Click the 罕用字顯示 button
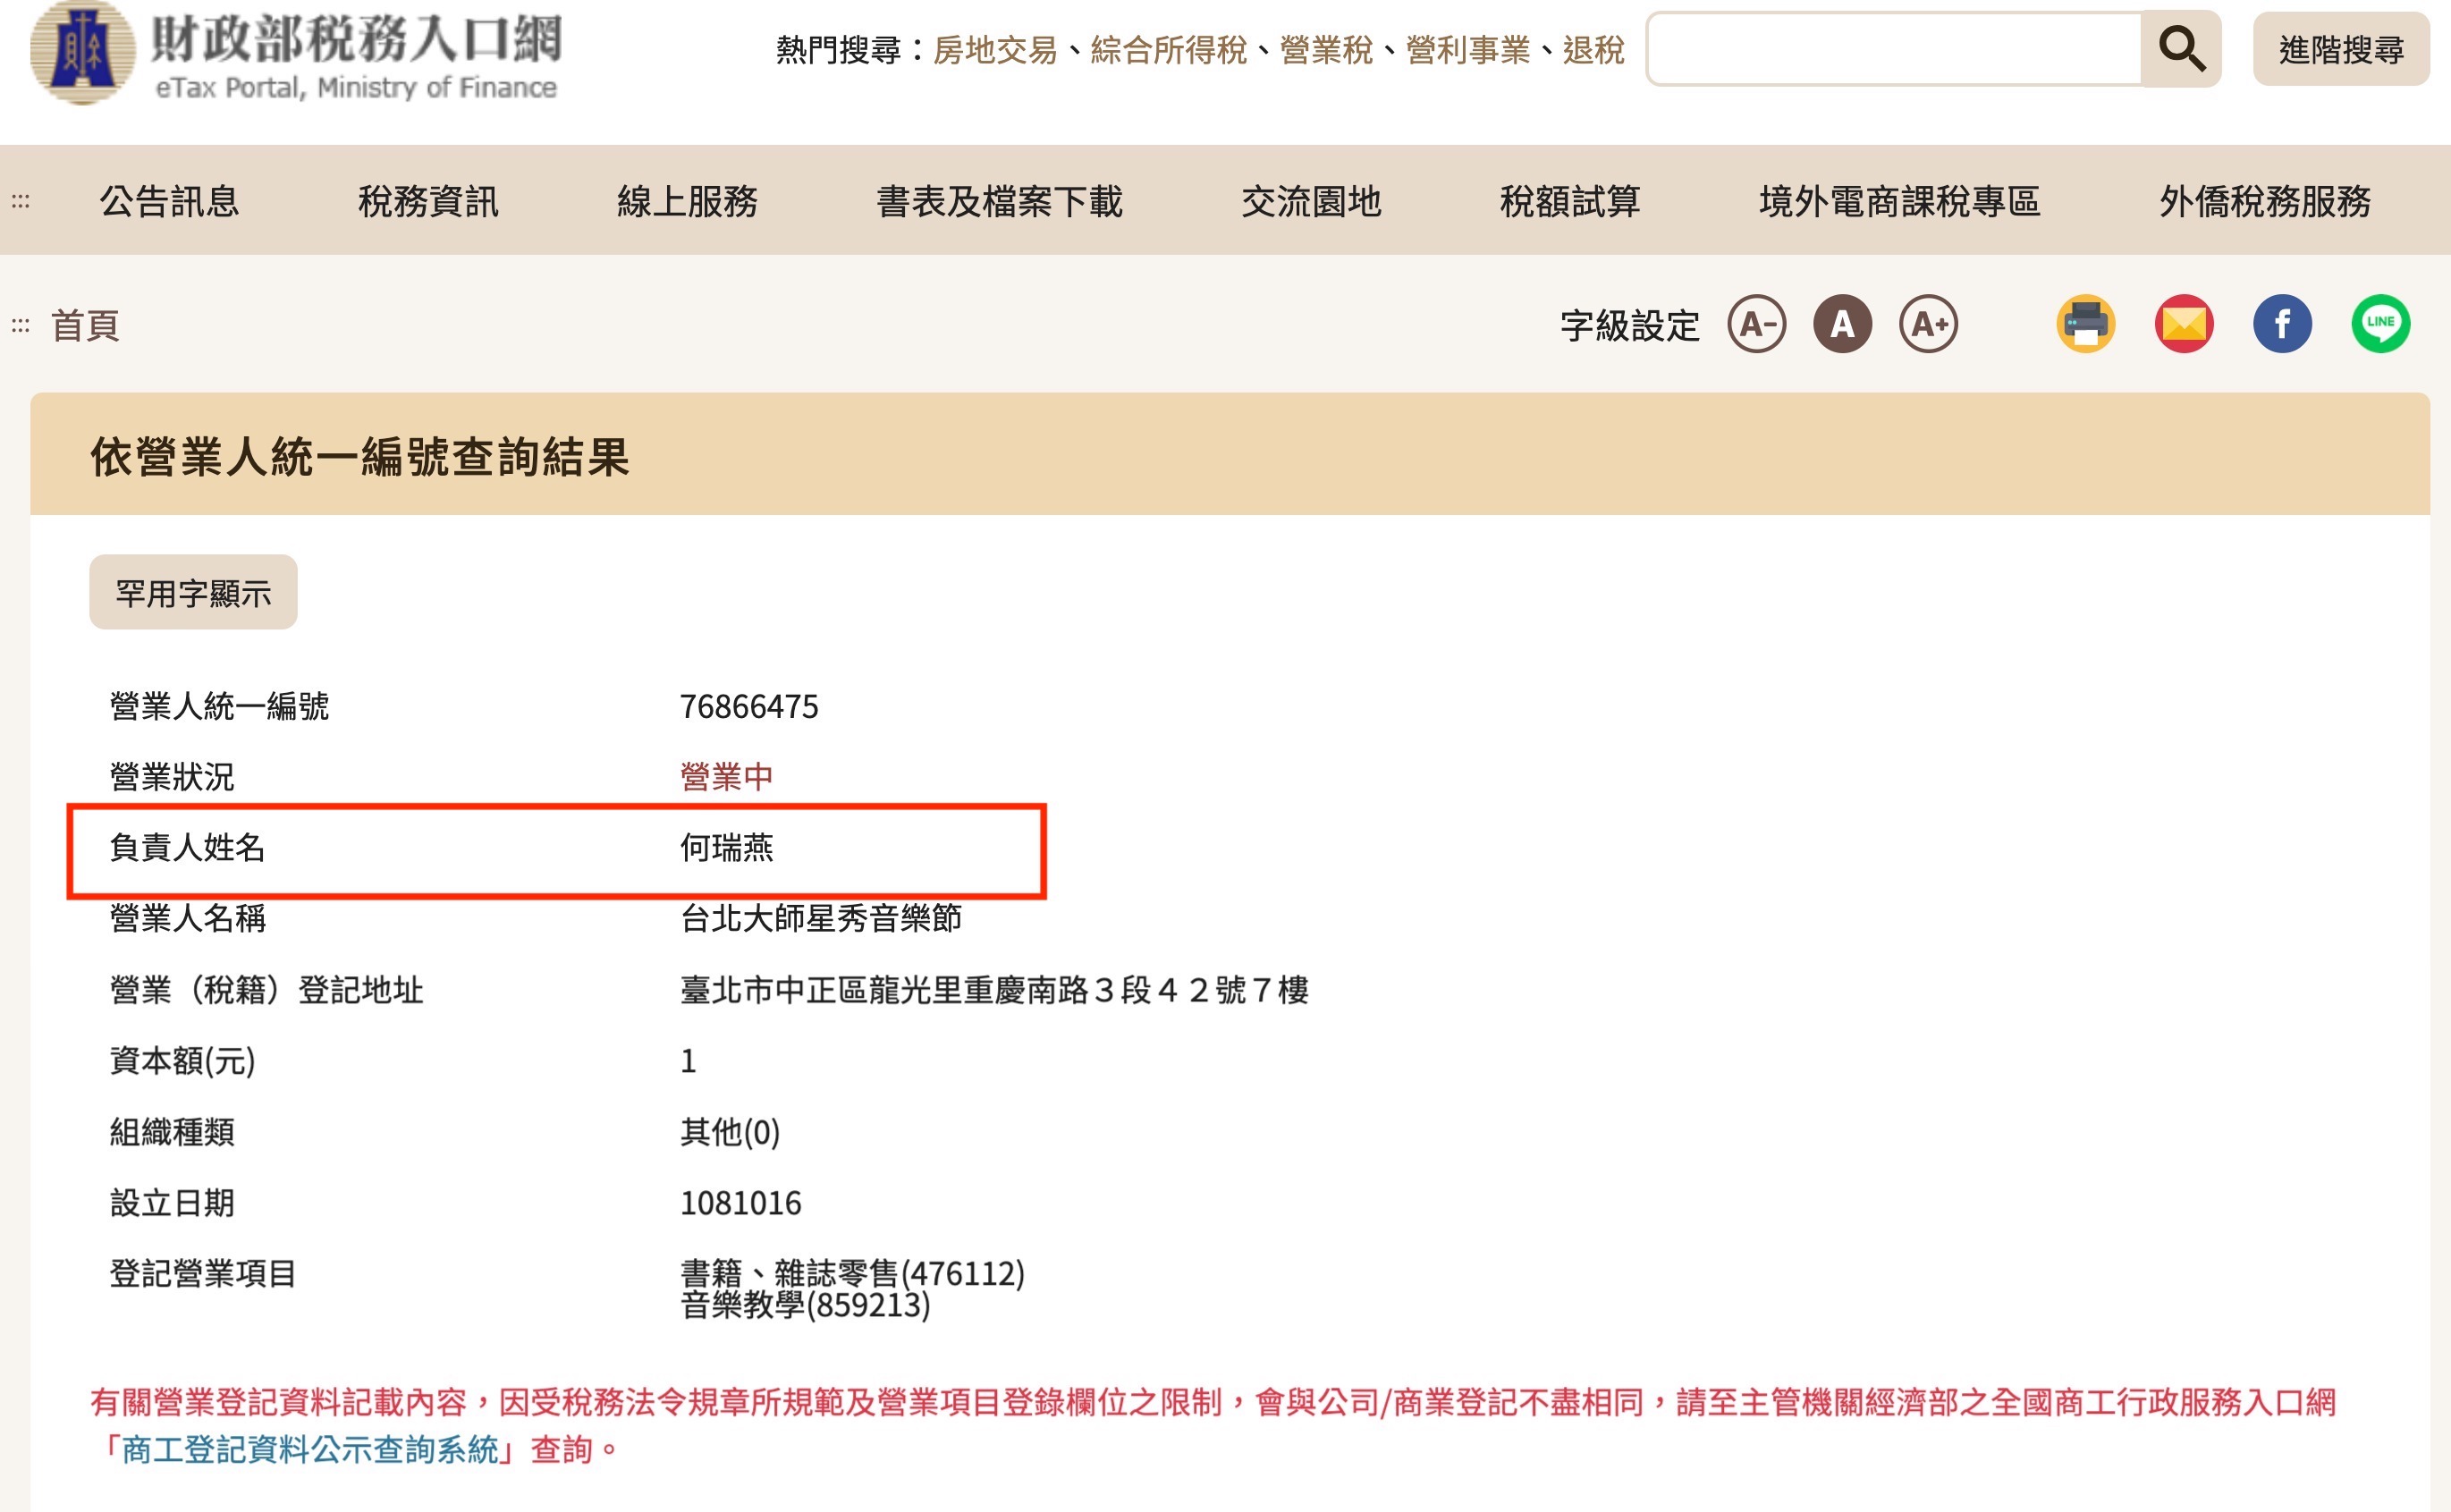The width and height of the screenshot is (2451, 1512). click(193, 592)
